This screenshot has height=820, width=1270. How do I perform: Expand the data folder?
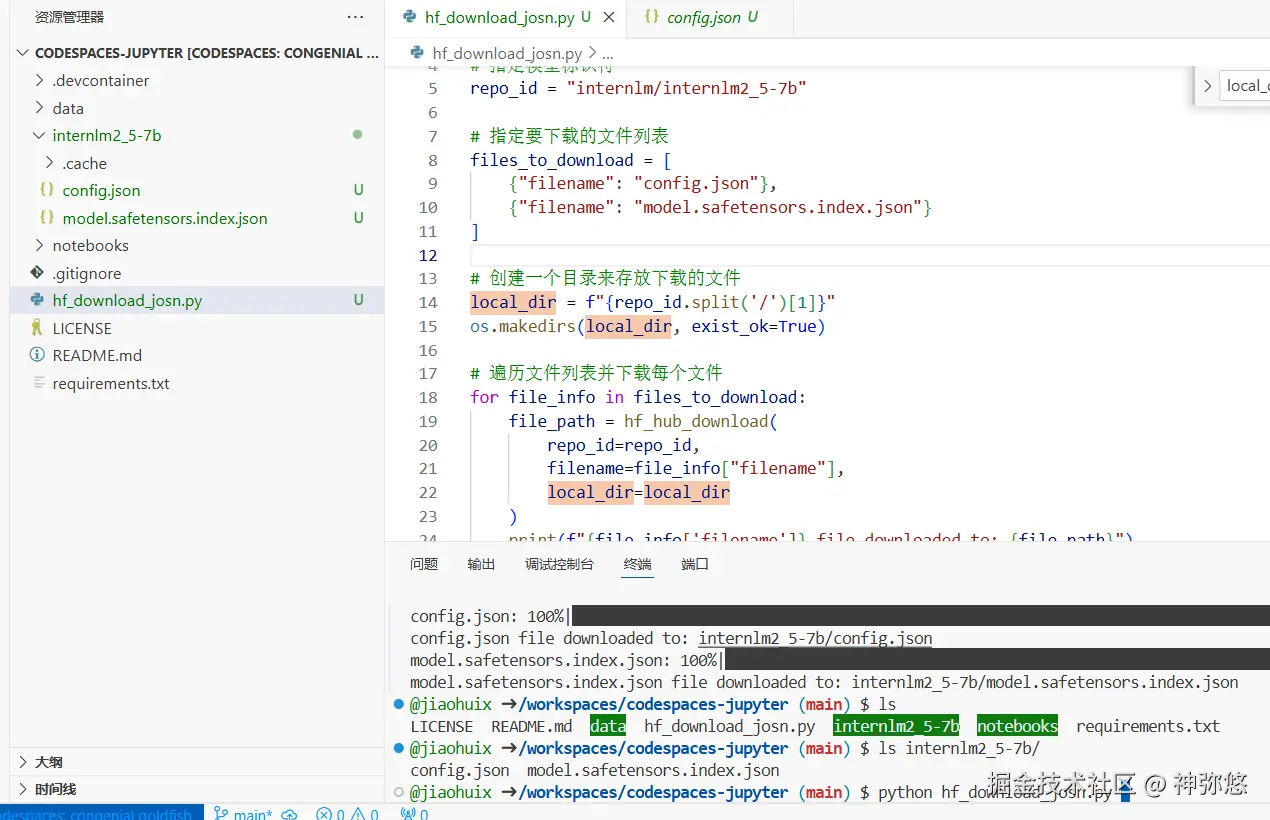[x=40, y=108]
